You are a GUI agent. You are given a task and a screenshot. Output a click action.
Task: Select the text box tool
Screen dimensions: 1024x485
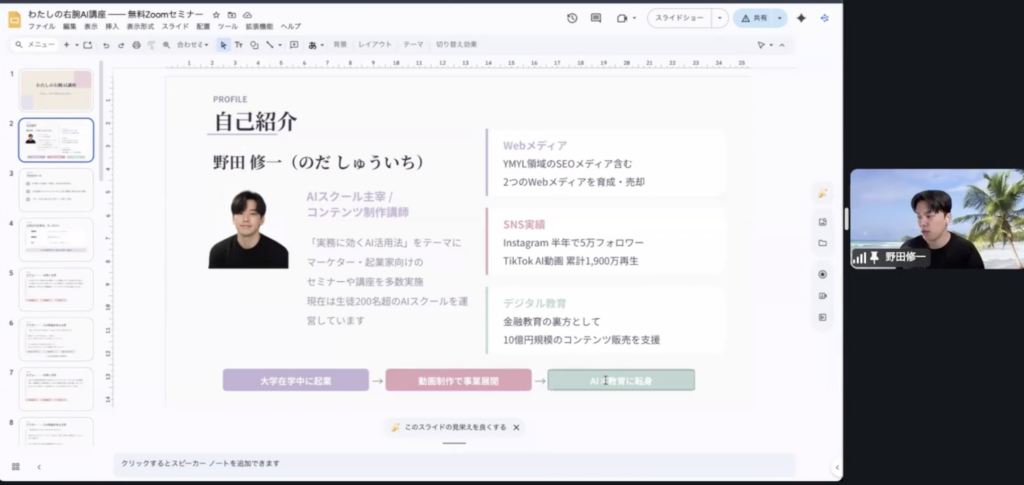[238, 45]
